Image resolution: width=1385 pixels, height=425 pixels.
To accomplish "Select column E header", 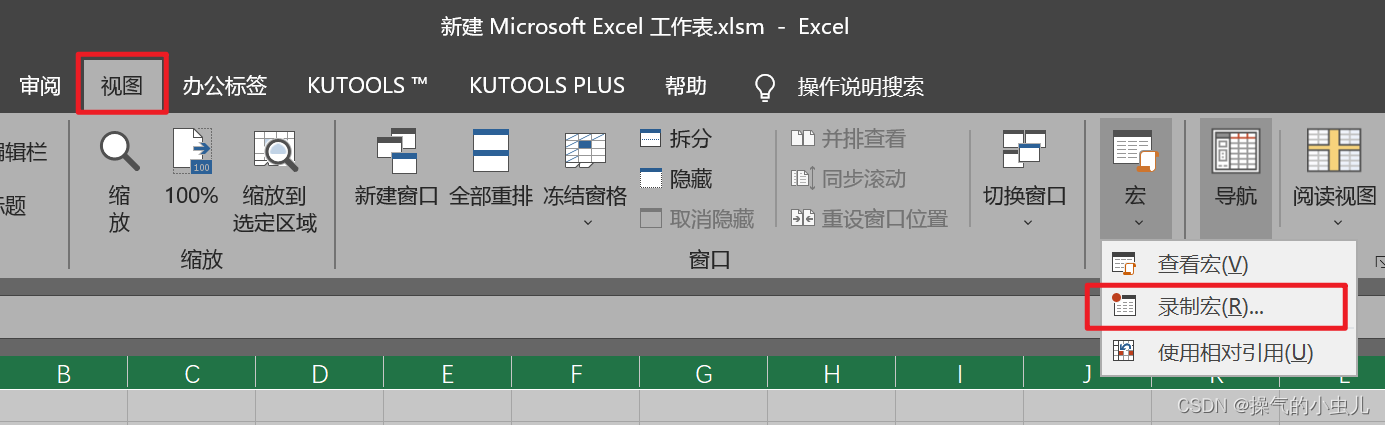I will coord(448,374).
